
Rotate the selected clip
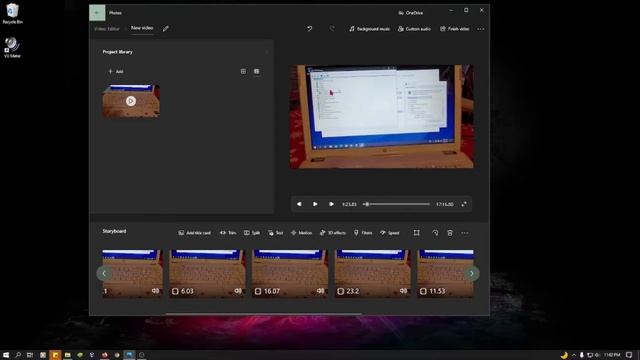435,233
